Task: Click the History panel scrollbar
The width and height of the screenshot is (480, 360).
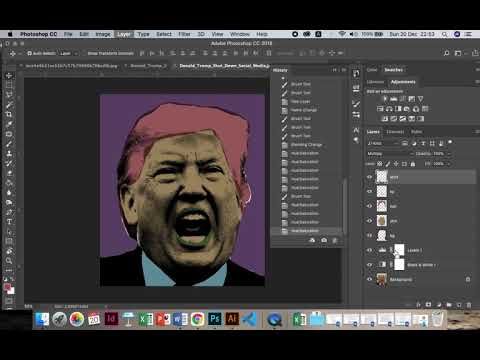Action: 345,206
